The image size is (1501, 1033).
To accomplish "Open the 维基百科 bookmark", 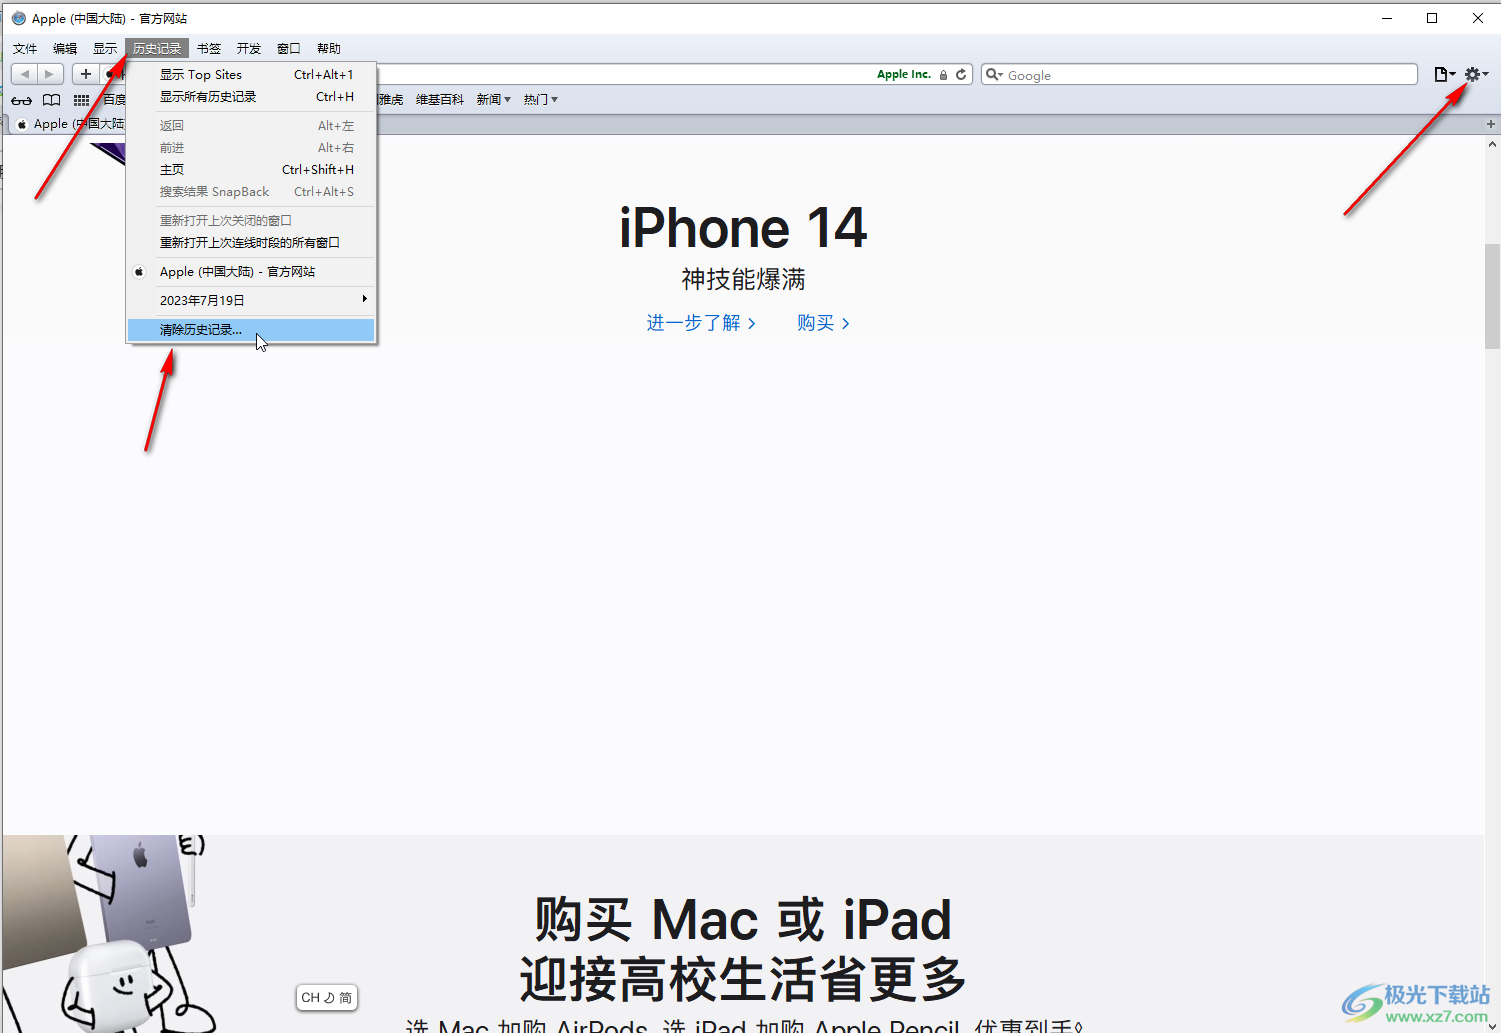I will (440, 100).
